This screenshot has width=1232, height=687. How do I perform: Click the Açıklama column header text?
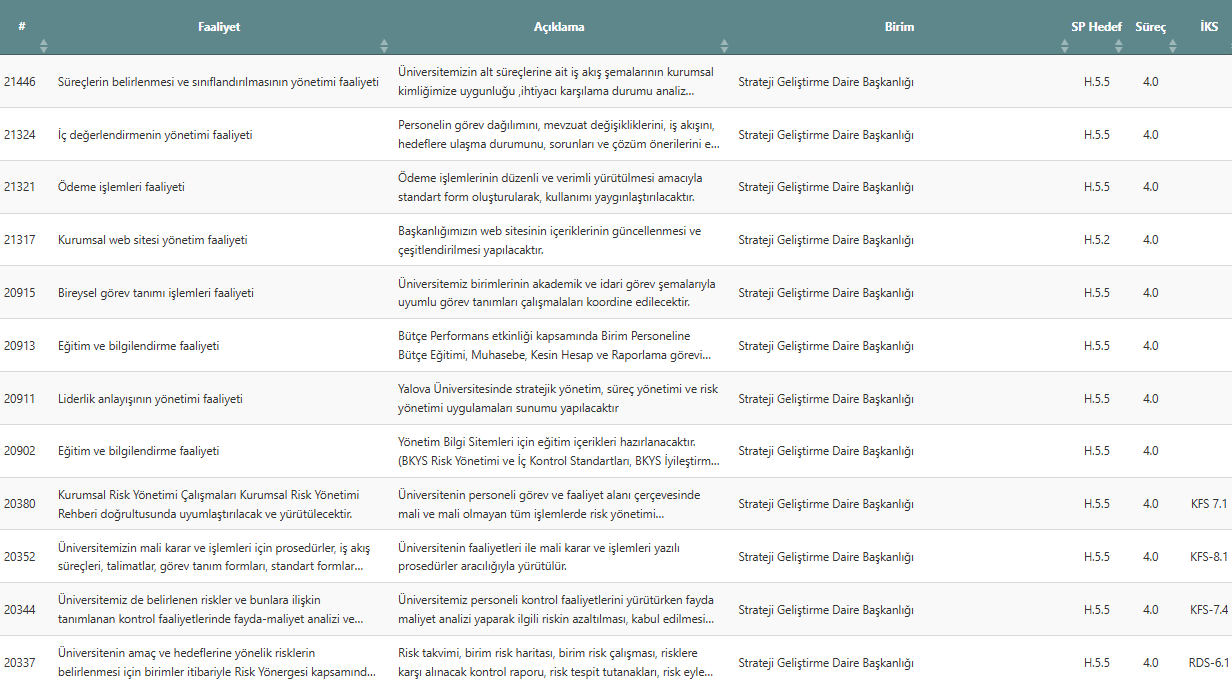coord(559,27)
